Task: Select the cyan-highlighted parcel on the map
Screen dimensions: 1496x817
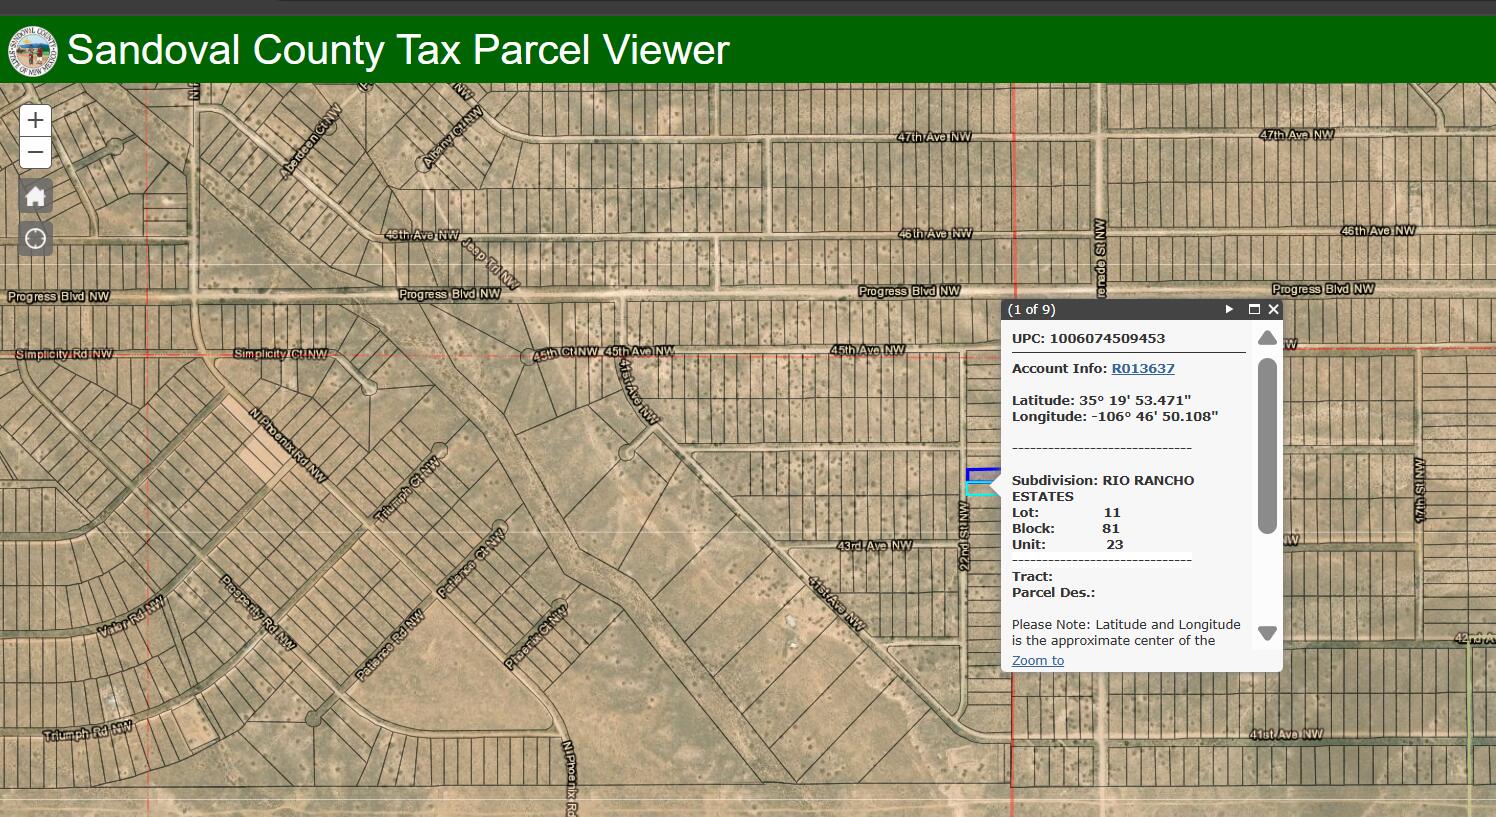Action: pyautogui.click(x=981, y=489)
